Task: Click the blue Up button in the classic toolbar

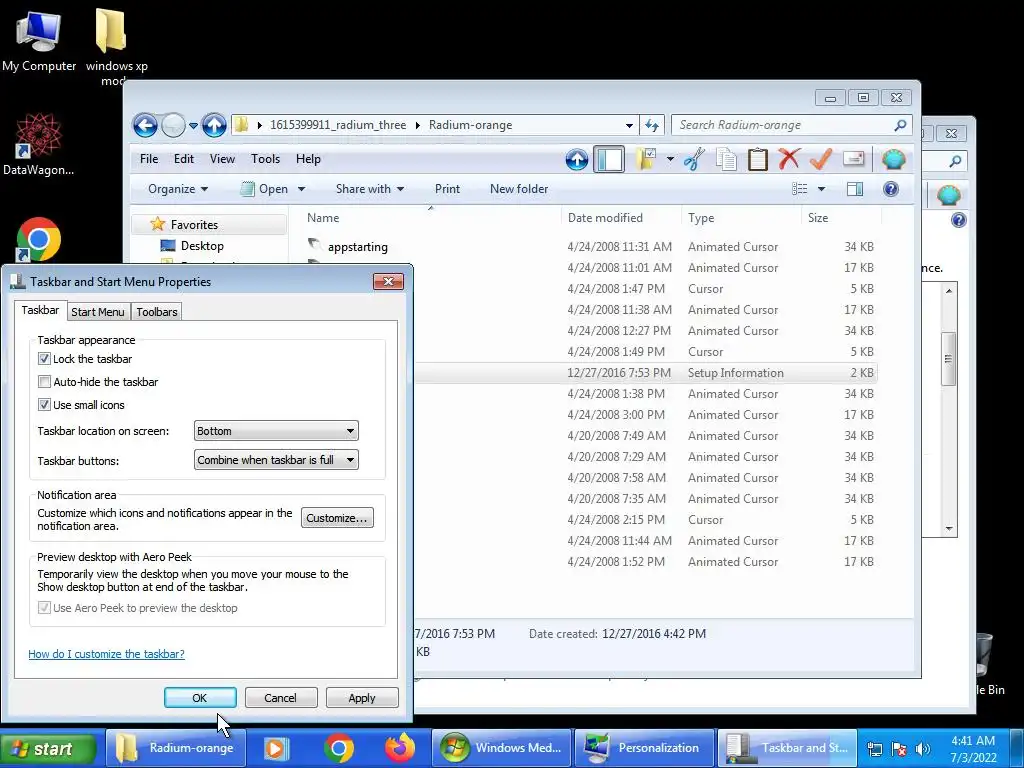Action: (577, 159)
